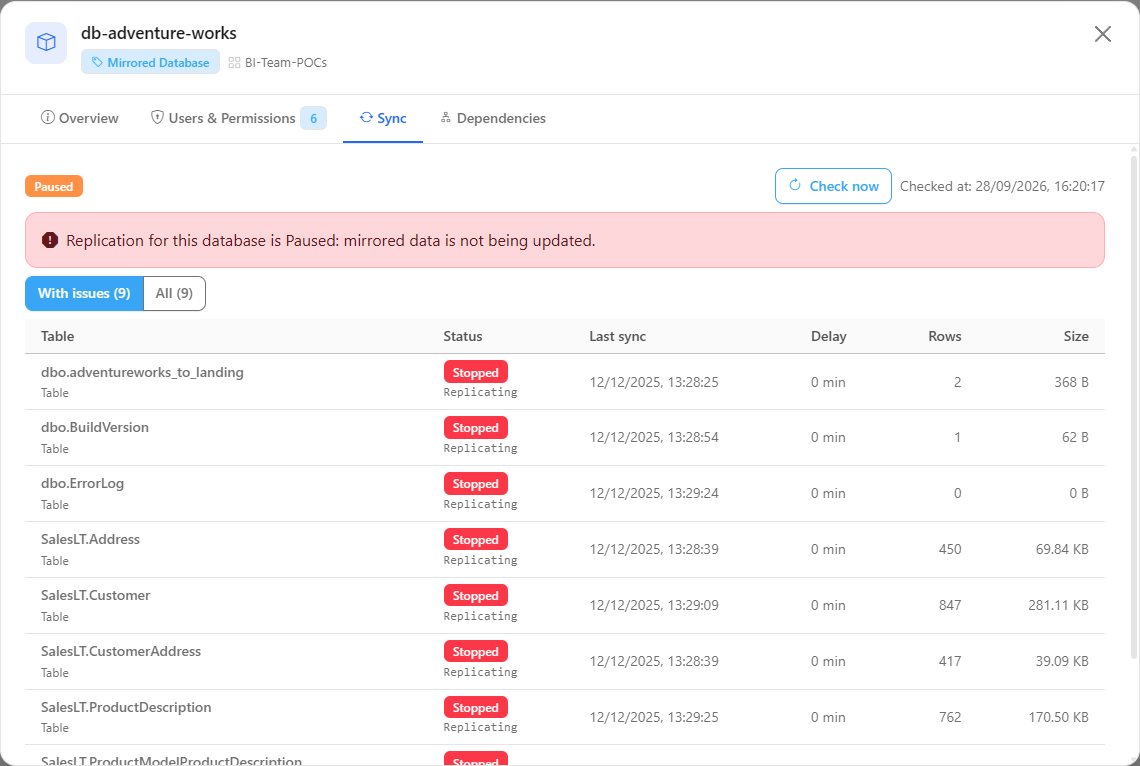Click the 170.50 KB size value
Screen dimensions: 1140x766
click(1058, 717)
